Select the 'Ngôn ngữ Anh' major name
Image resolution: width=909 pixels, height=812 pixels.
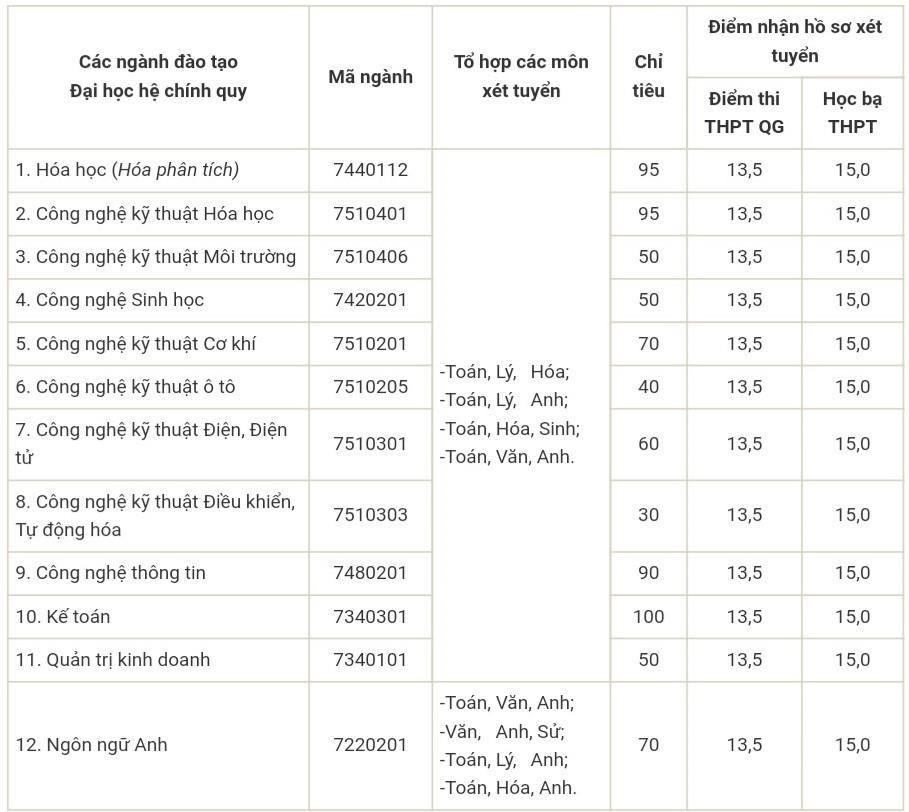[x=92, y=745]
